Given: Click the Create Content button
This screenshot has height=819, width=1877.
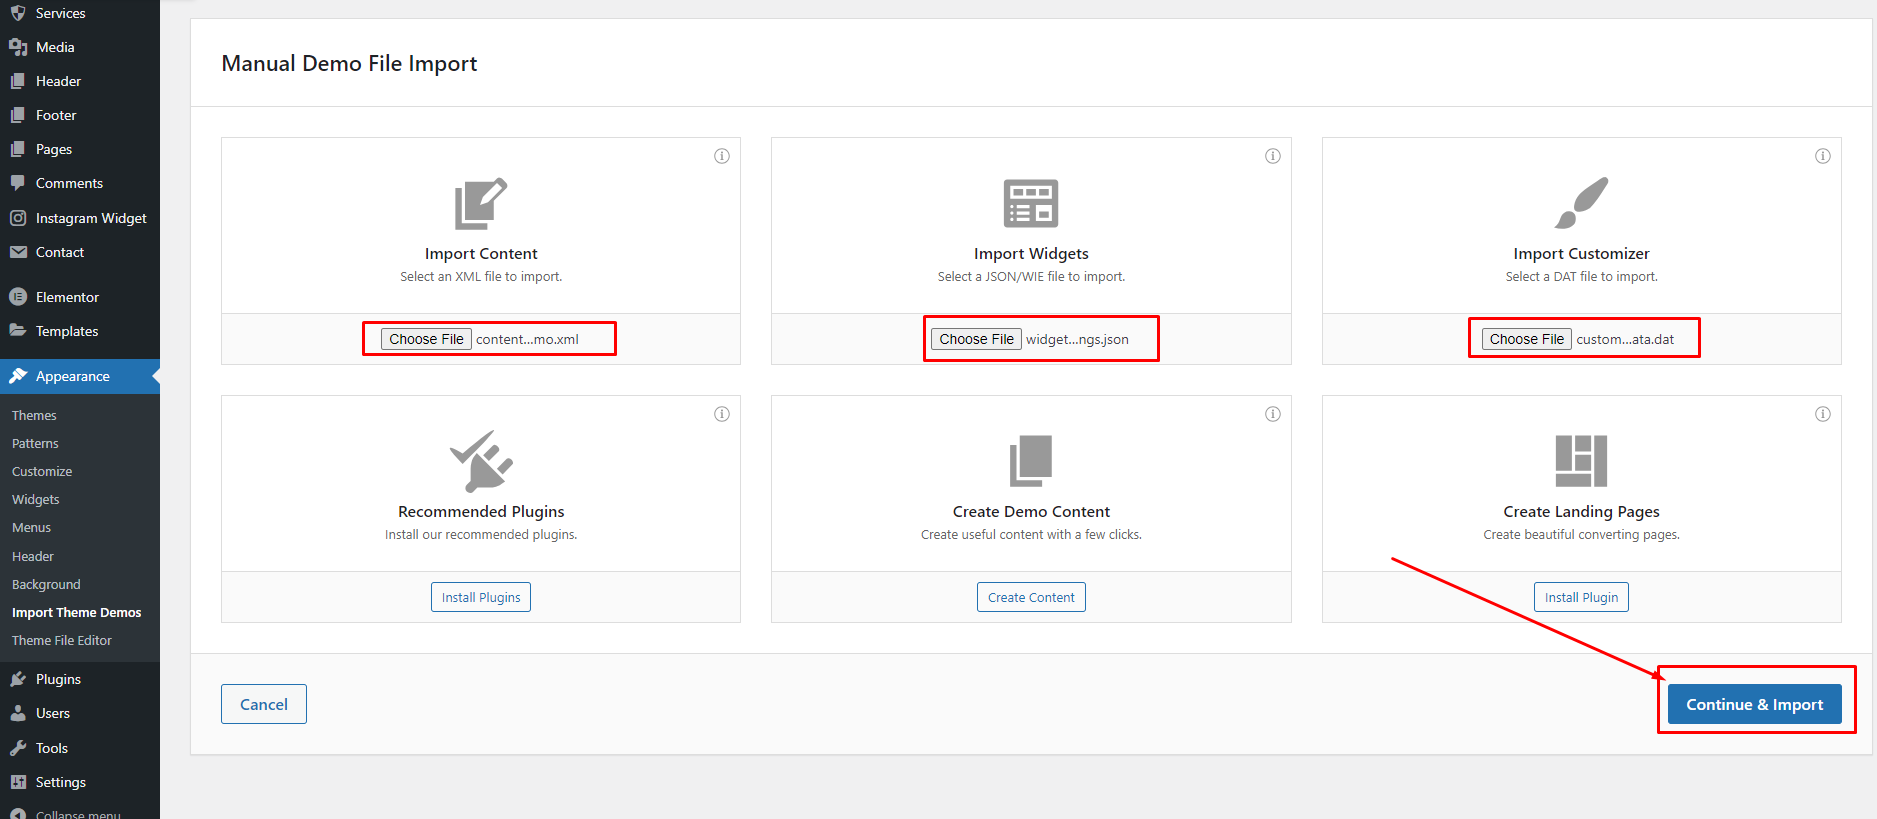Looking at the screenshot, I should [x=1031, y=597].
